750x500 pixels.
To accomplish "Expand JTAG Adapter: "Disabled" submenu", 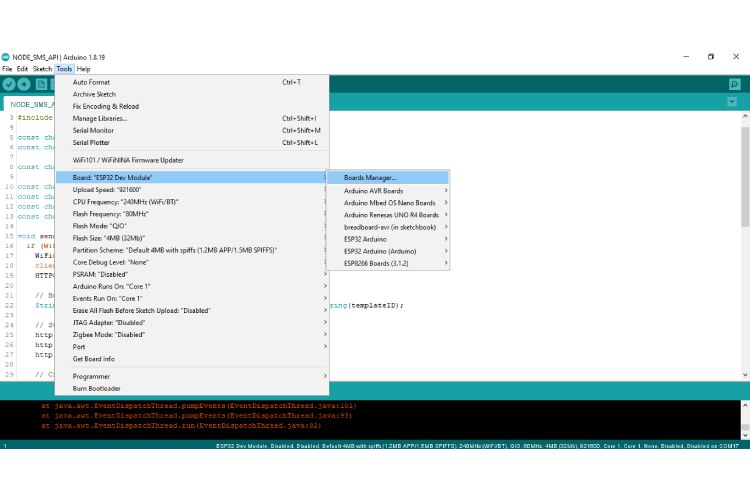I will (x=192, y=322).
